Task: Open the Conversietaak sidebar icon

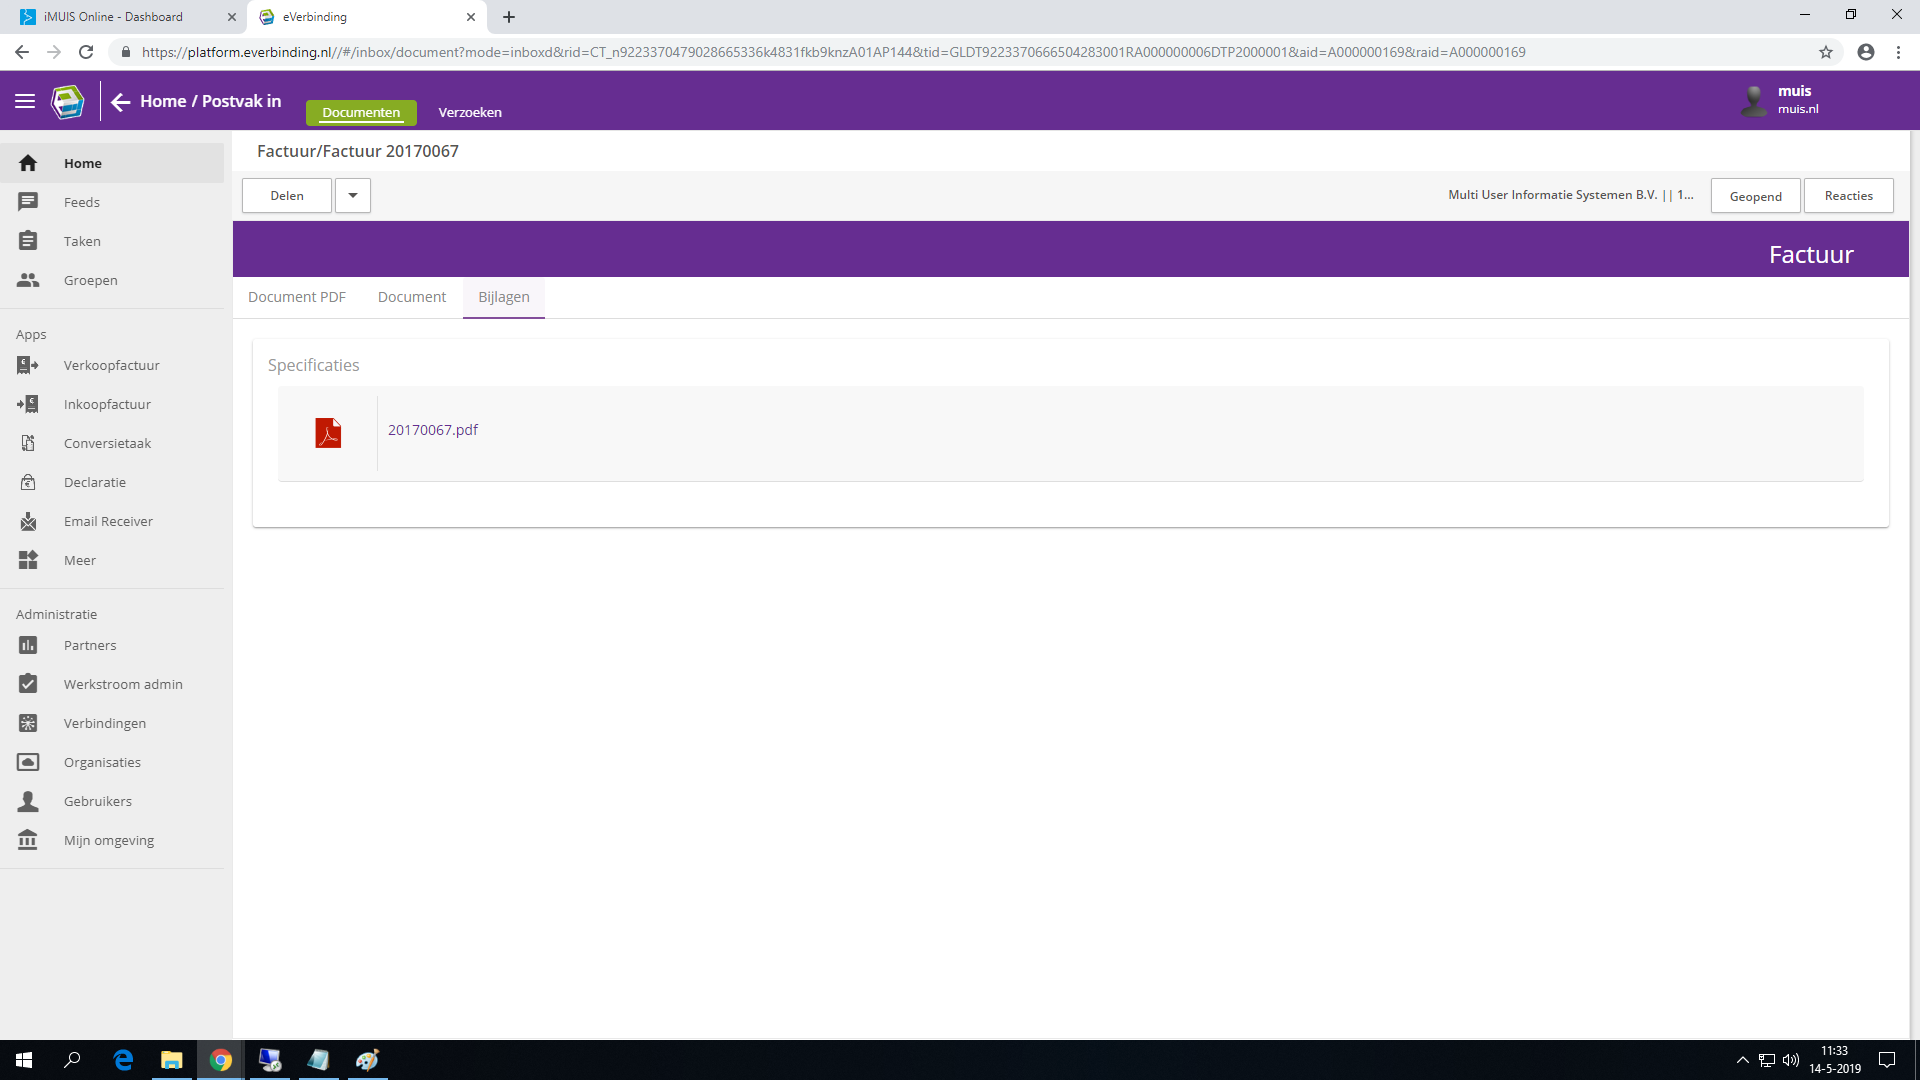Action: (x=28, y=443)
